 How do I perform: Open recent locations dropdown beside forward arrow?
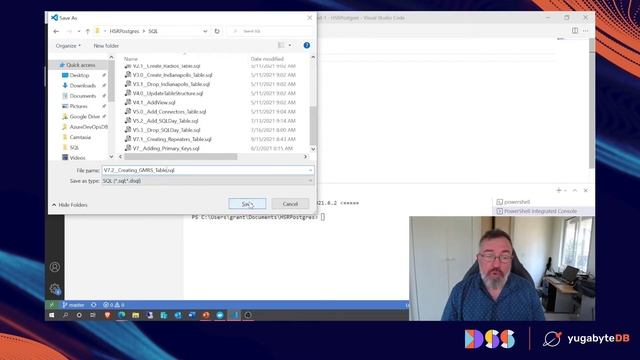point(78,31)
